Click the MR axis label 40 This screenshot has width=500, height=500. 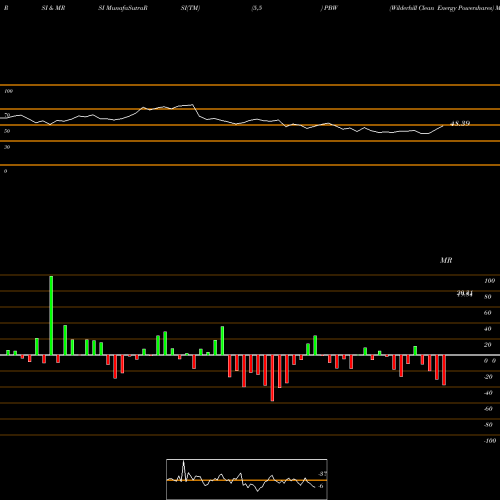coord(488,329)
